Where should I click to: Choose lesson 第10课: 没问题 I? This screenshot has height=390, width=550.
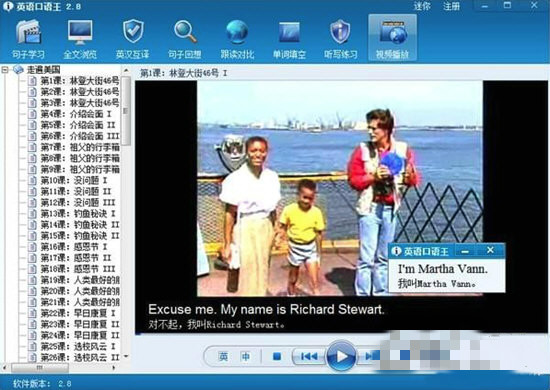point(74,181)
